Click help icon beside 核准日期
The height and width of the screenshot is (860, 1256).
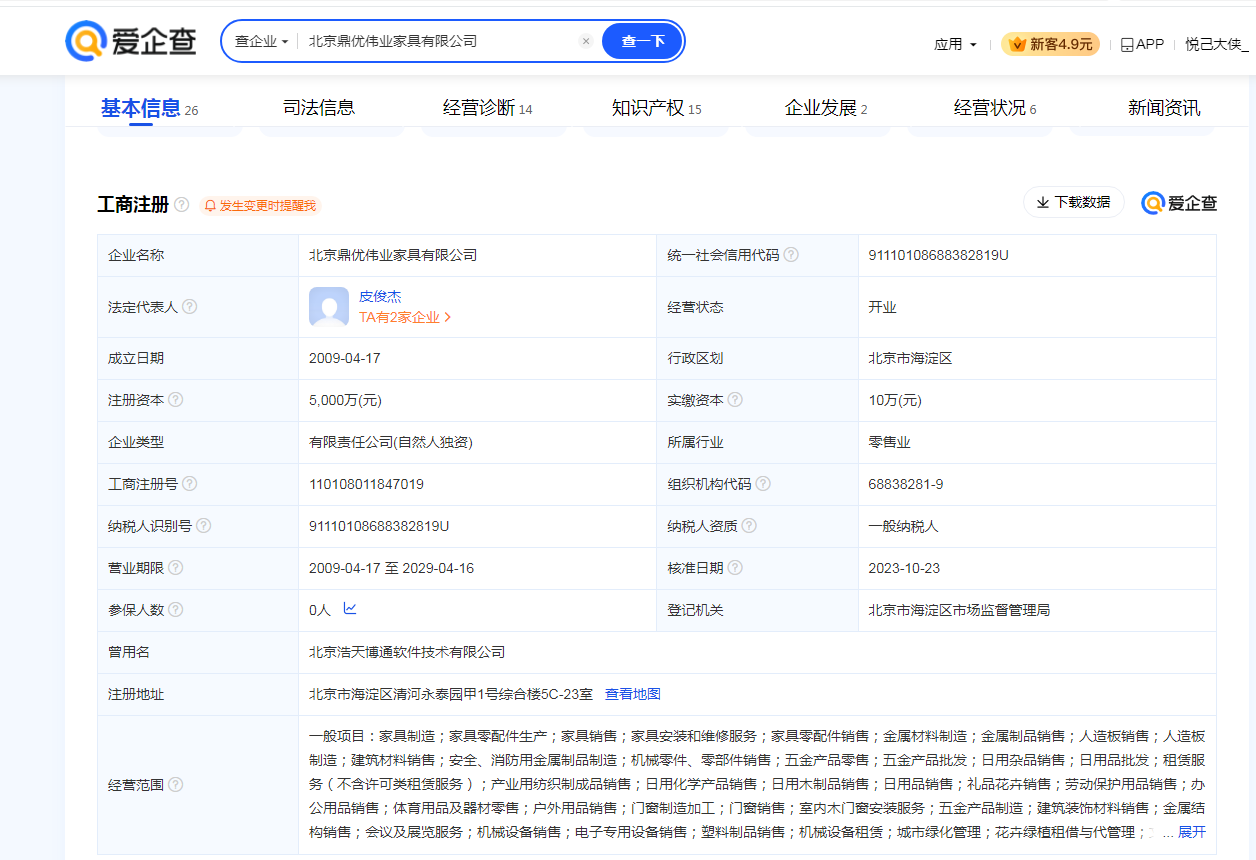735,568
